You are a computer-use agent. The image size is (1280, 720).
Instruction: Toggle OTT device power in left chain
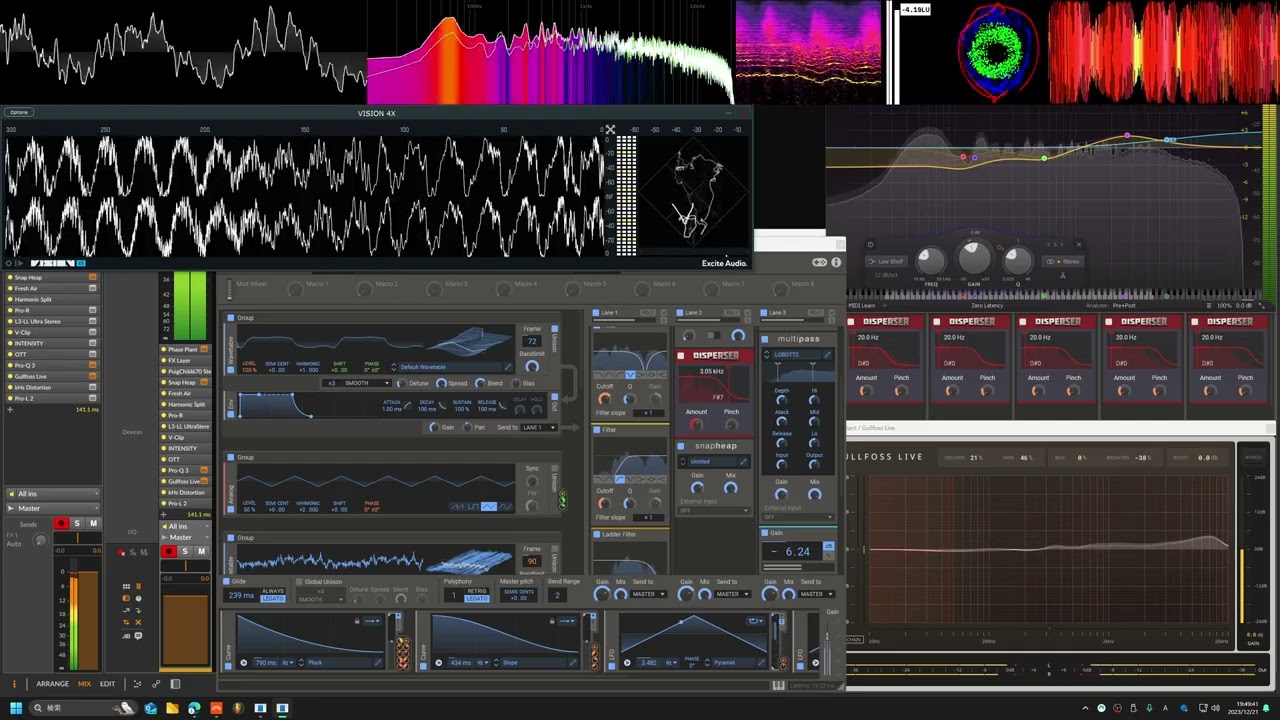point(10,354)
